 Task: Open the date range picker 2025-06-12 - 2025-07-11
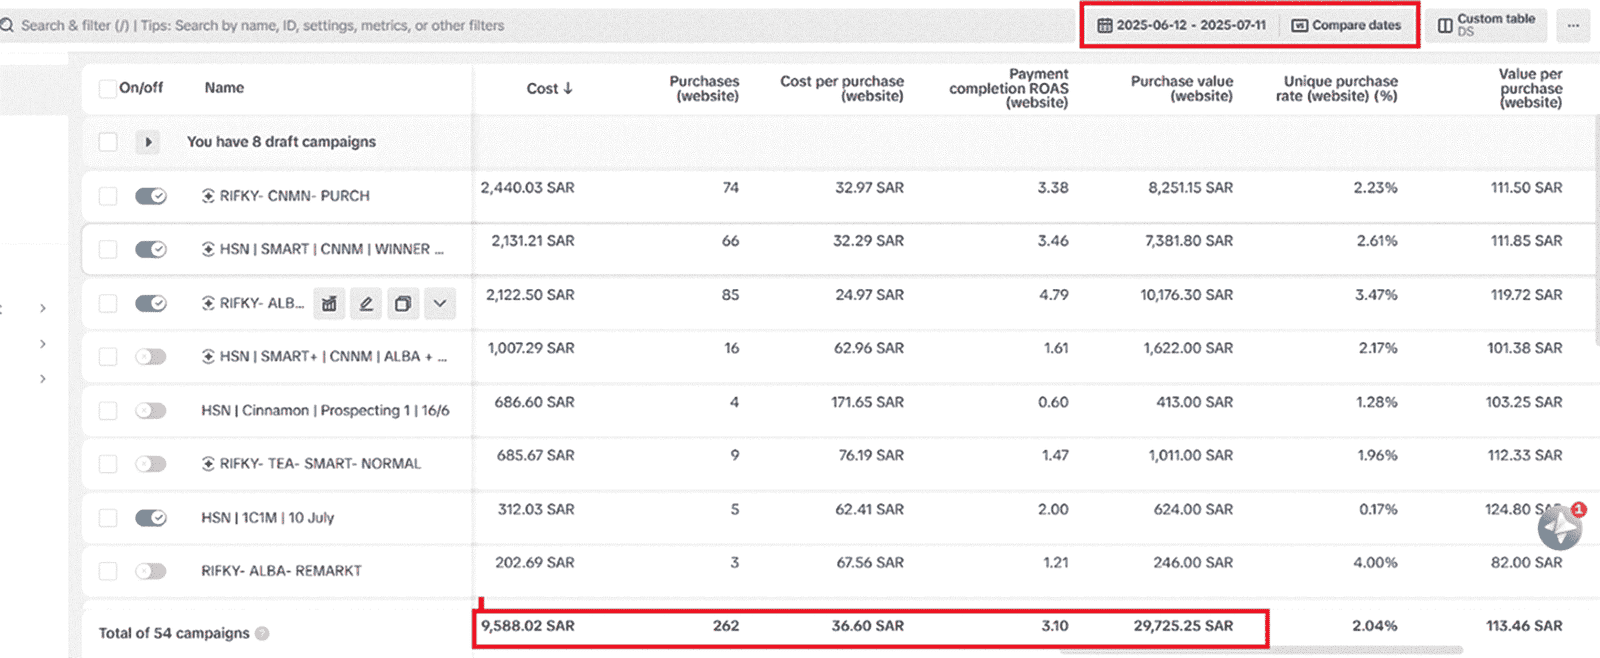coord(1181,25)
